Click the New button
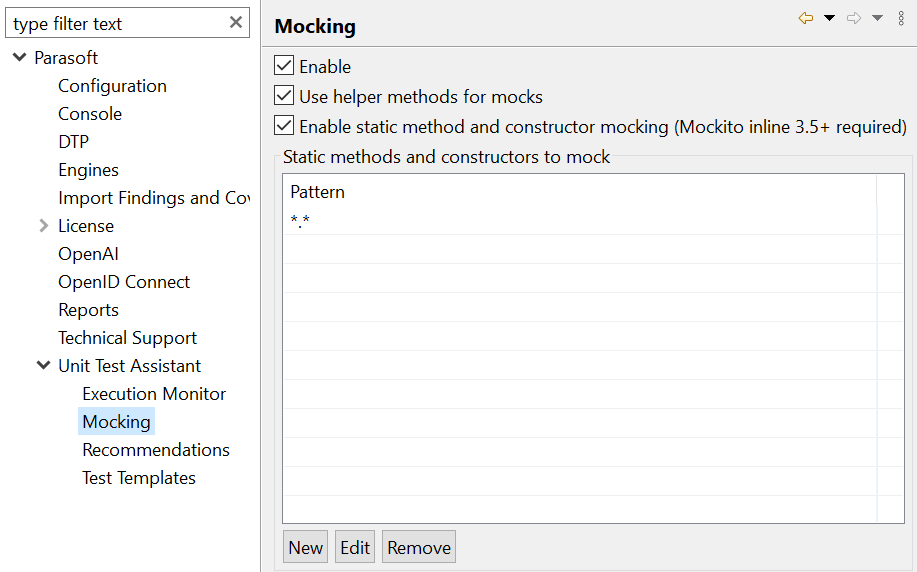The height and width of the screenshot is (572, 917). (305, 547)
